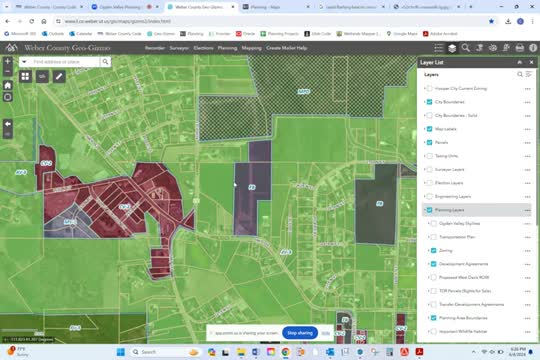Image resolution: width=540 pixels, height=360 pixels.
Task: Click the Stop sharing button
Action: pyautogui.click(x=300, y=333)
